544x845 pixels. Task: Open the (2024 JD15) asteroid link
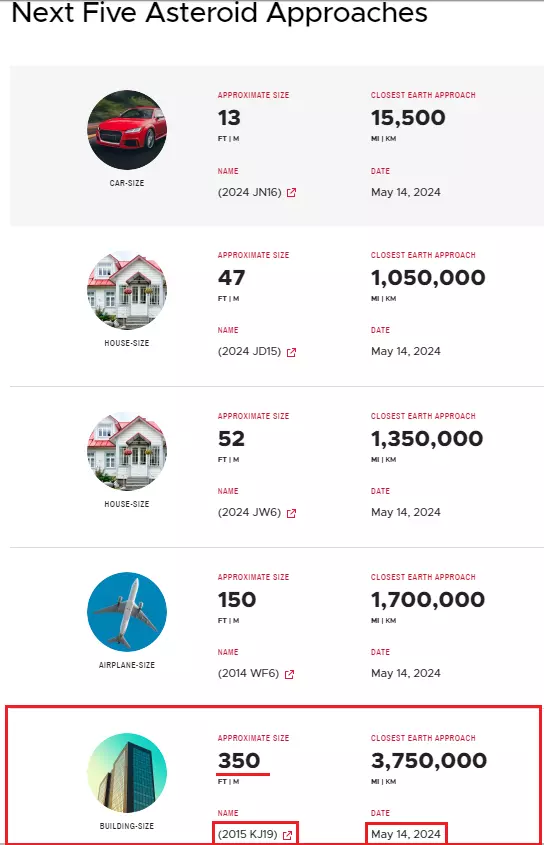tap(250, 351)
